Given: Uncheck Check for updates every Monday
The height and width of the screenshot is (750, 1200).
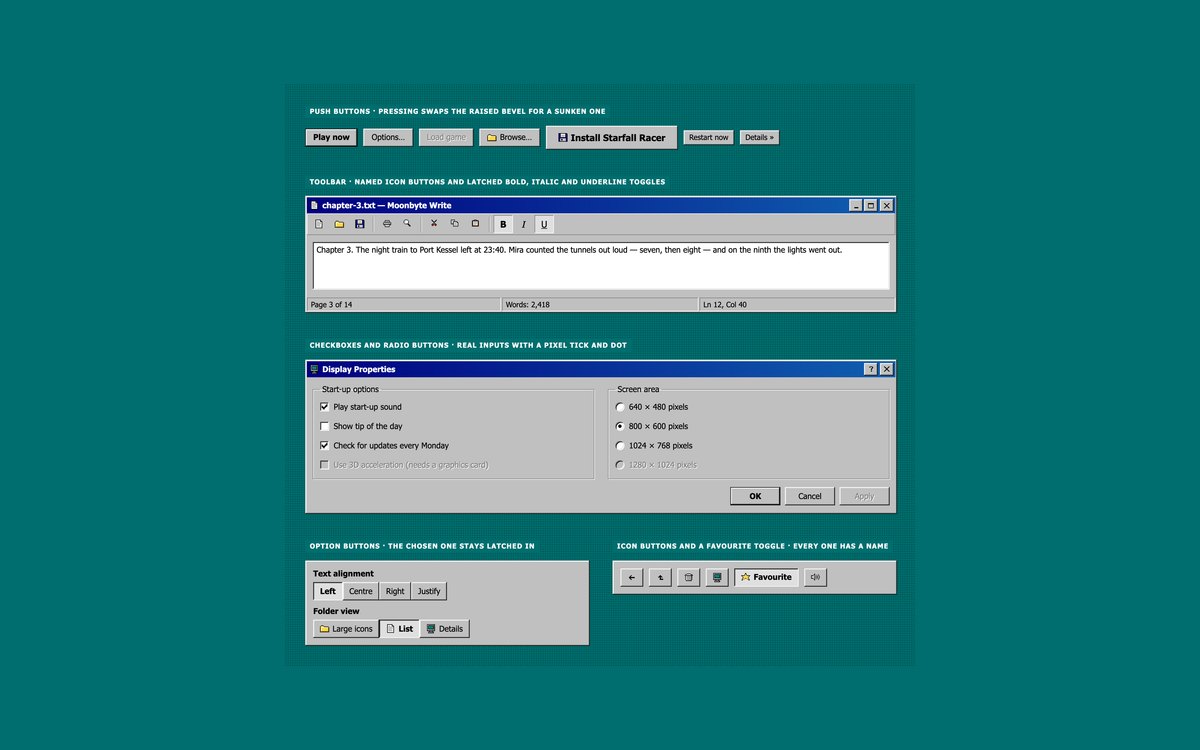Looking at the screenshot, I should click(x=324, y=445).
